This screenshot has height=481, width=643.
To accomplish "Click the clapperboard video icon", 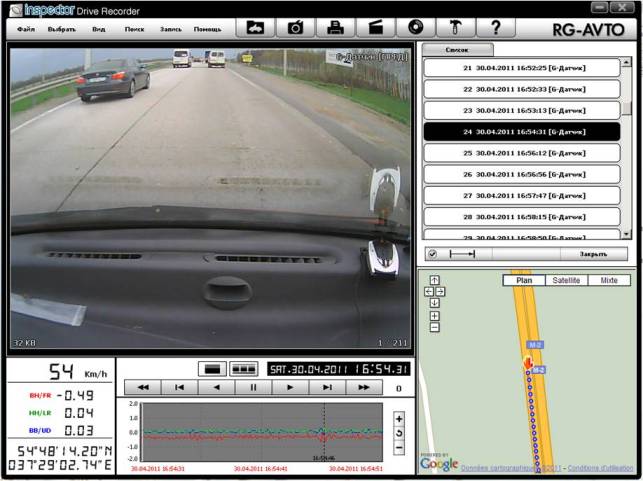I will 376,28.
